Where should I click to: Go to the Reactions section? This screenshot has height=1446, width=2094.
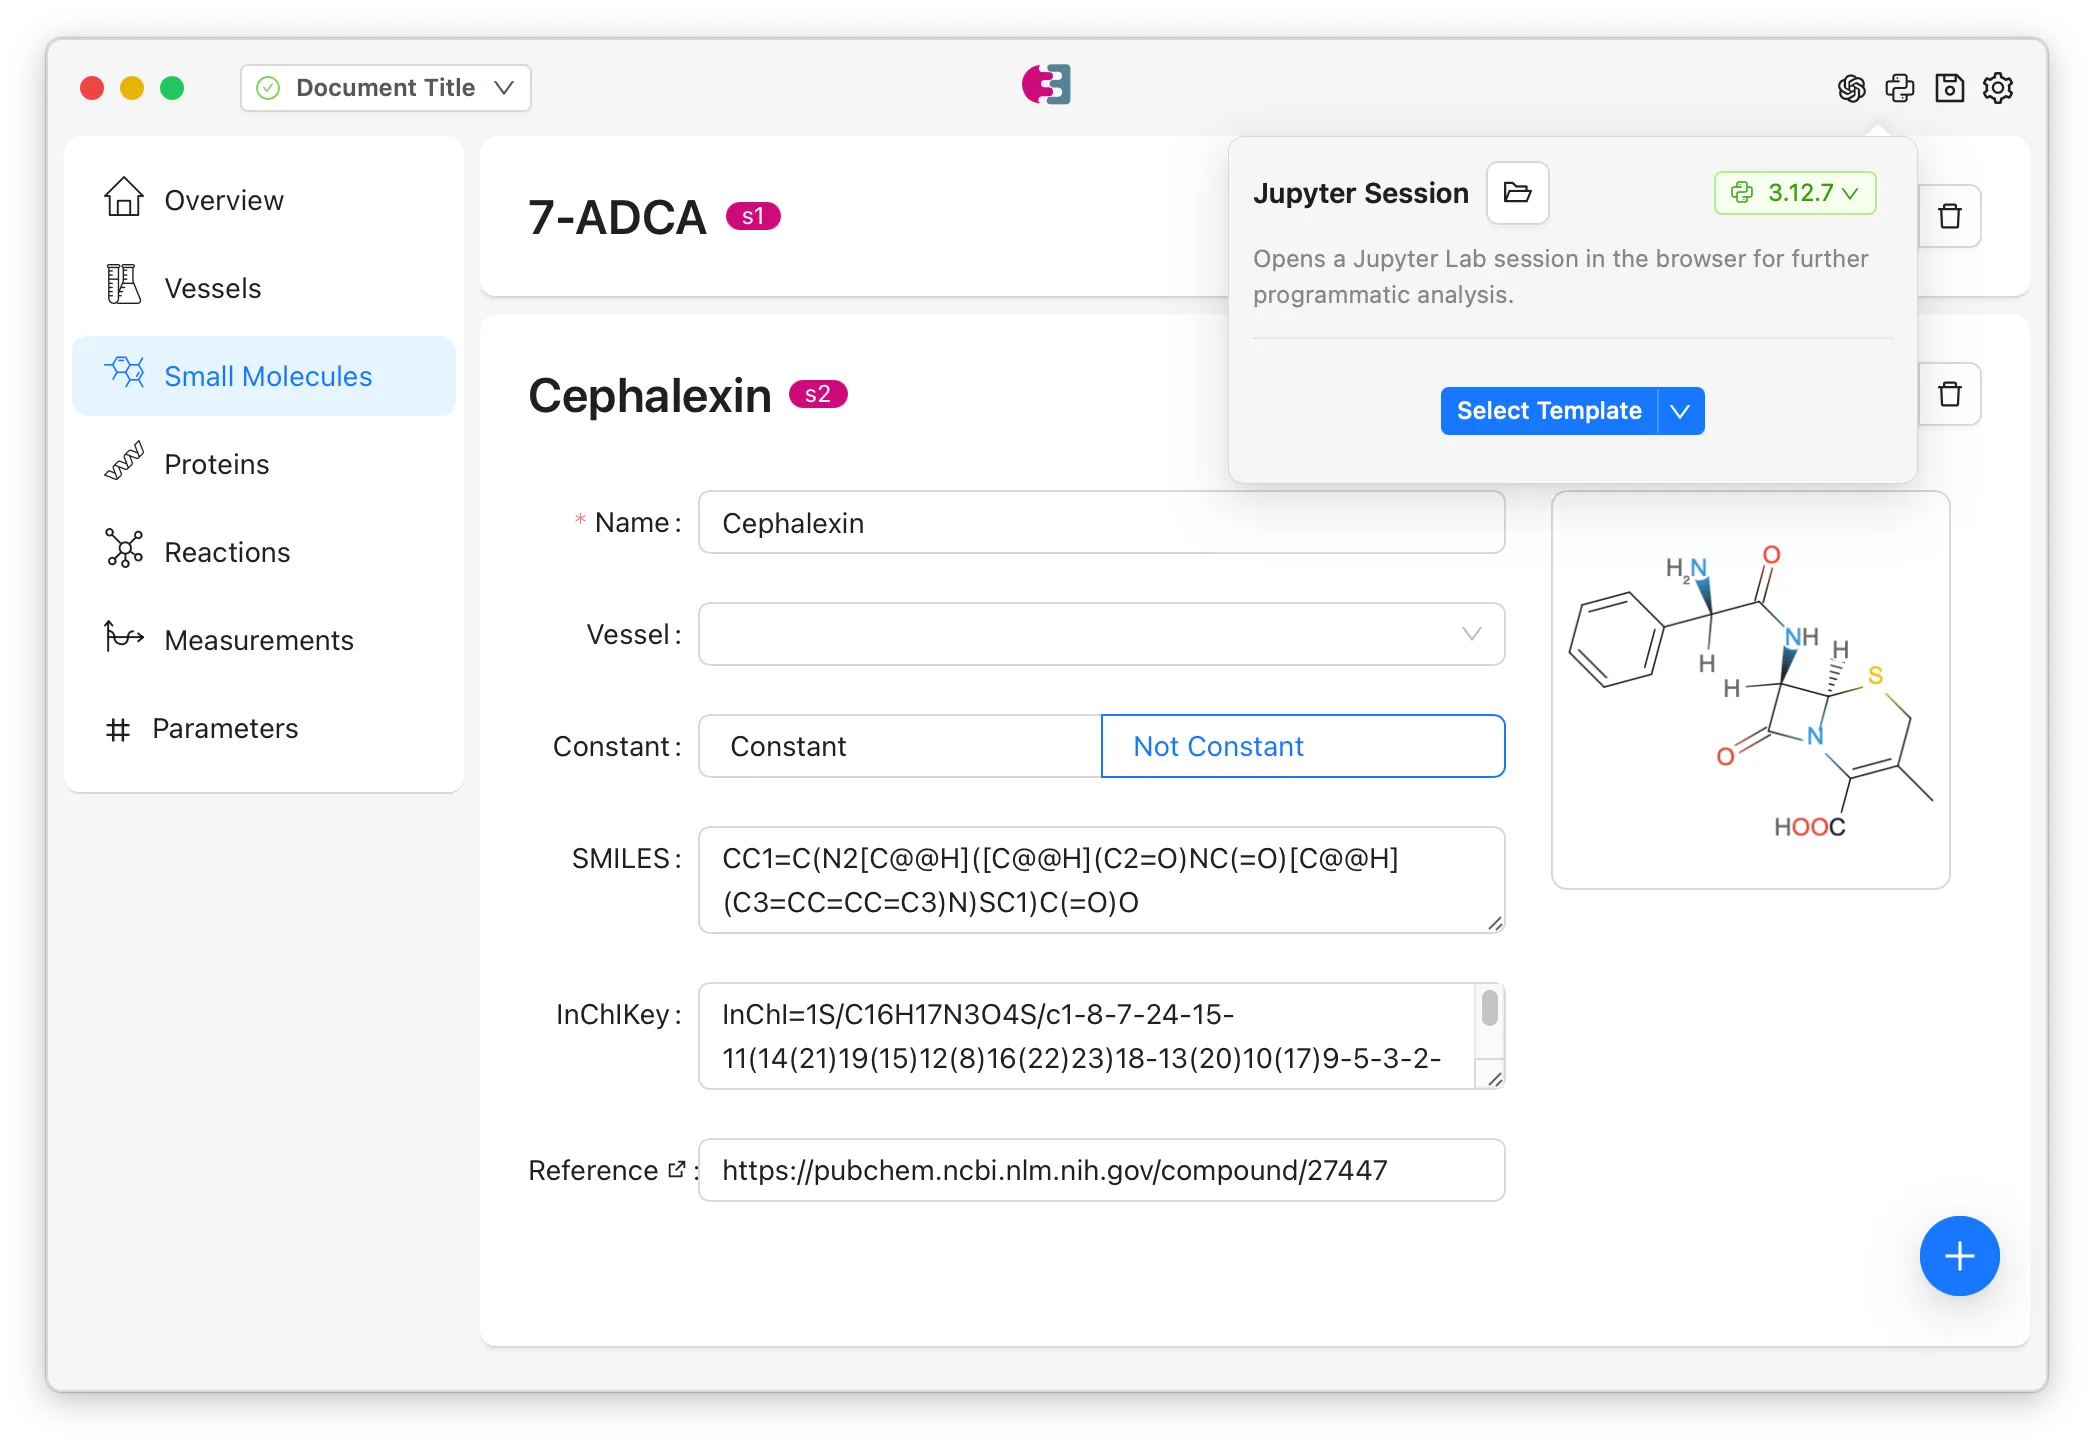(227, 552)
